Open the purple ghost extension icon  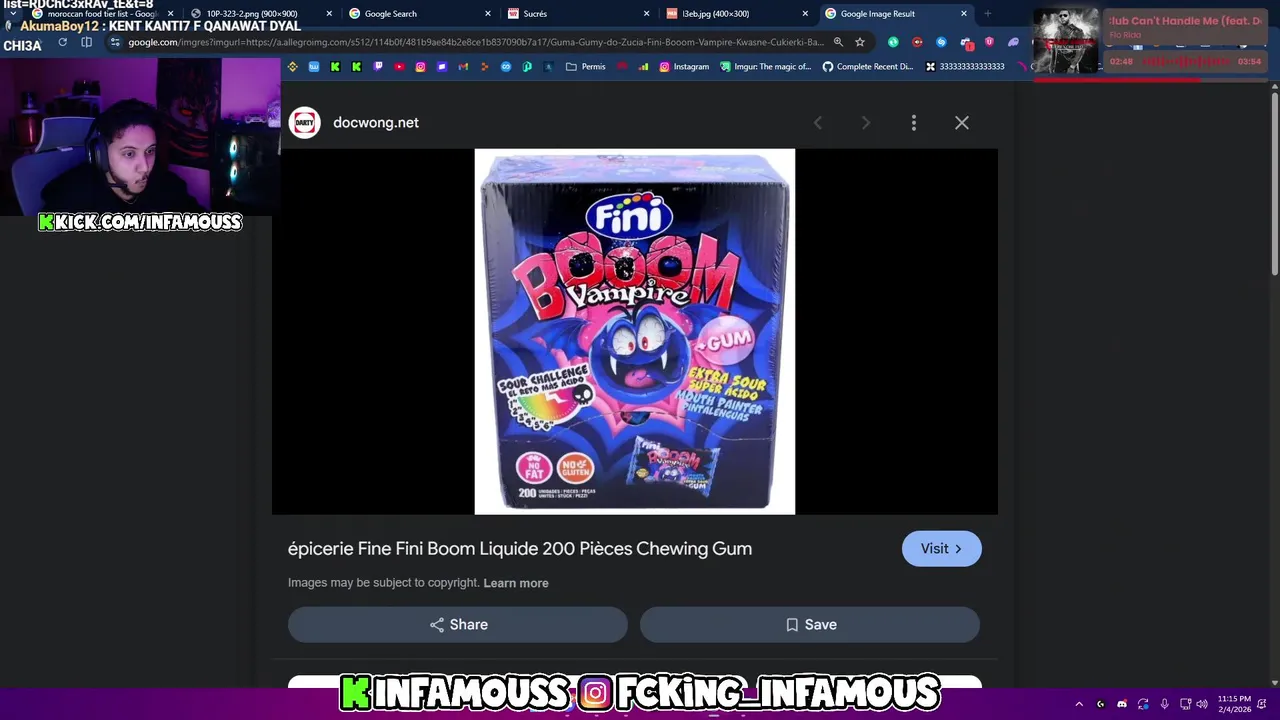tap(1013, 42)
